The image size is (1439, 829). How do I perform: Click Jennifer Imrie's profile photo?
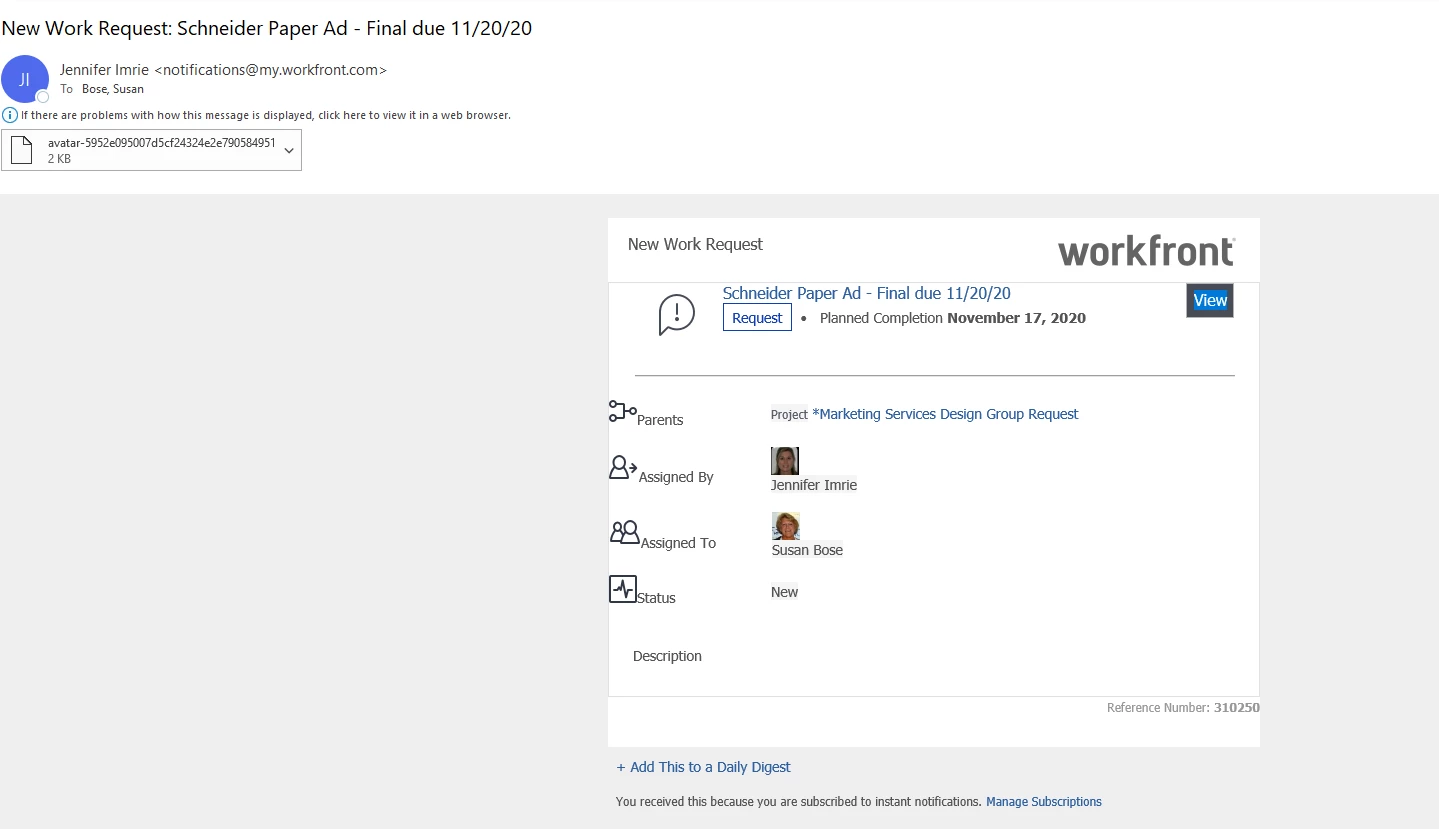pos(785,461)
